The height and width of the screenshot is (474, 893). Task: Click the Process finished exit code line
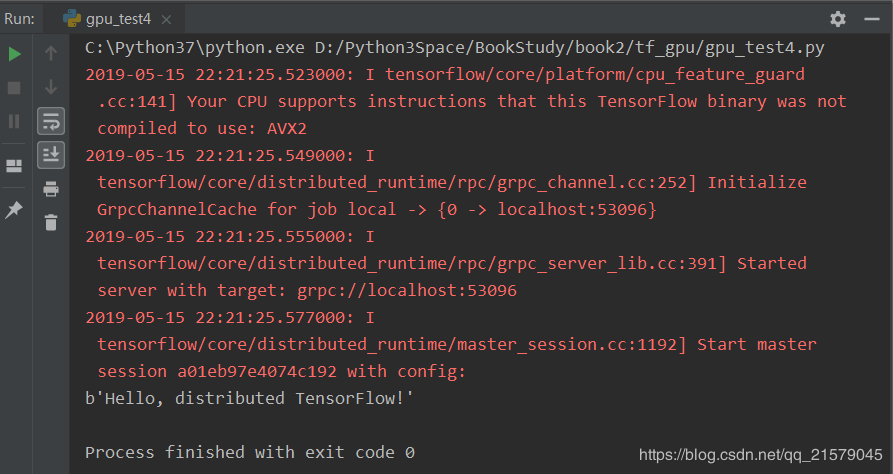pos(249,452)
